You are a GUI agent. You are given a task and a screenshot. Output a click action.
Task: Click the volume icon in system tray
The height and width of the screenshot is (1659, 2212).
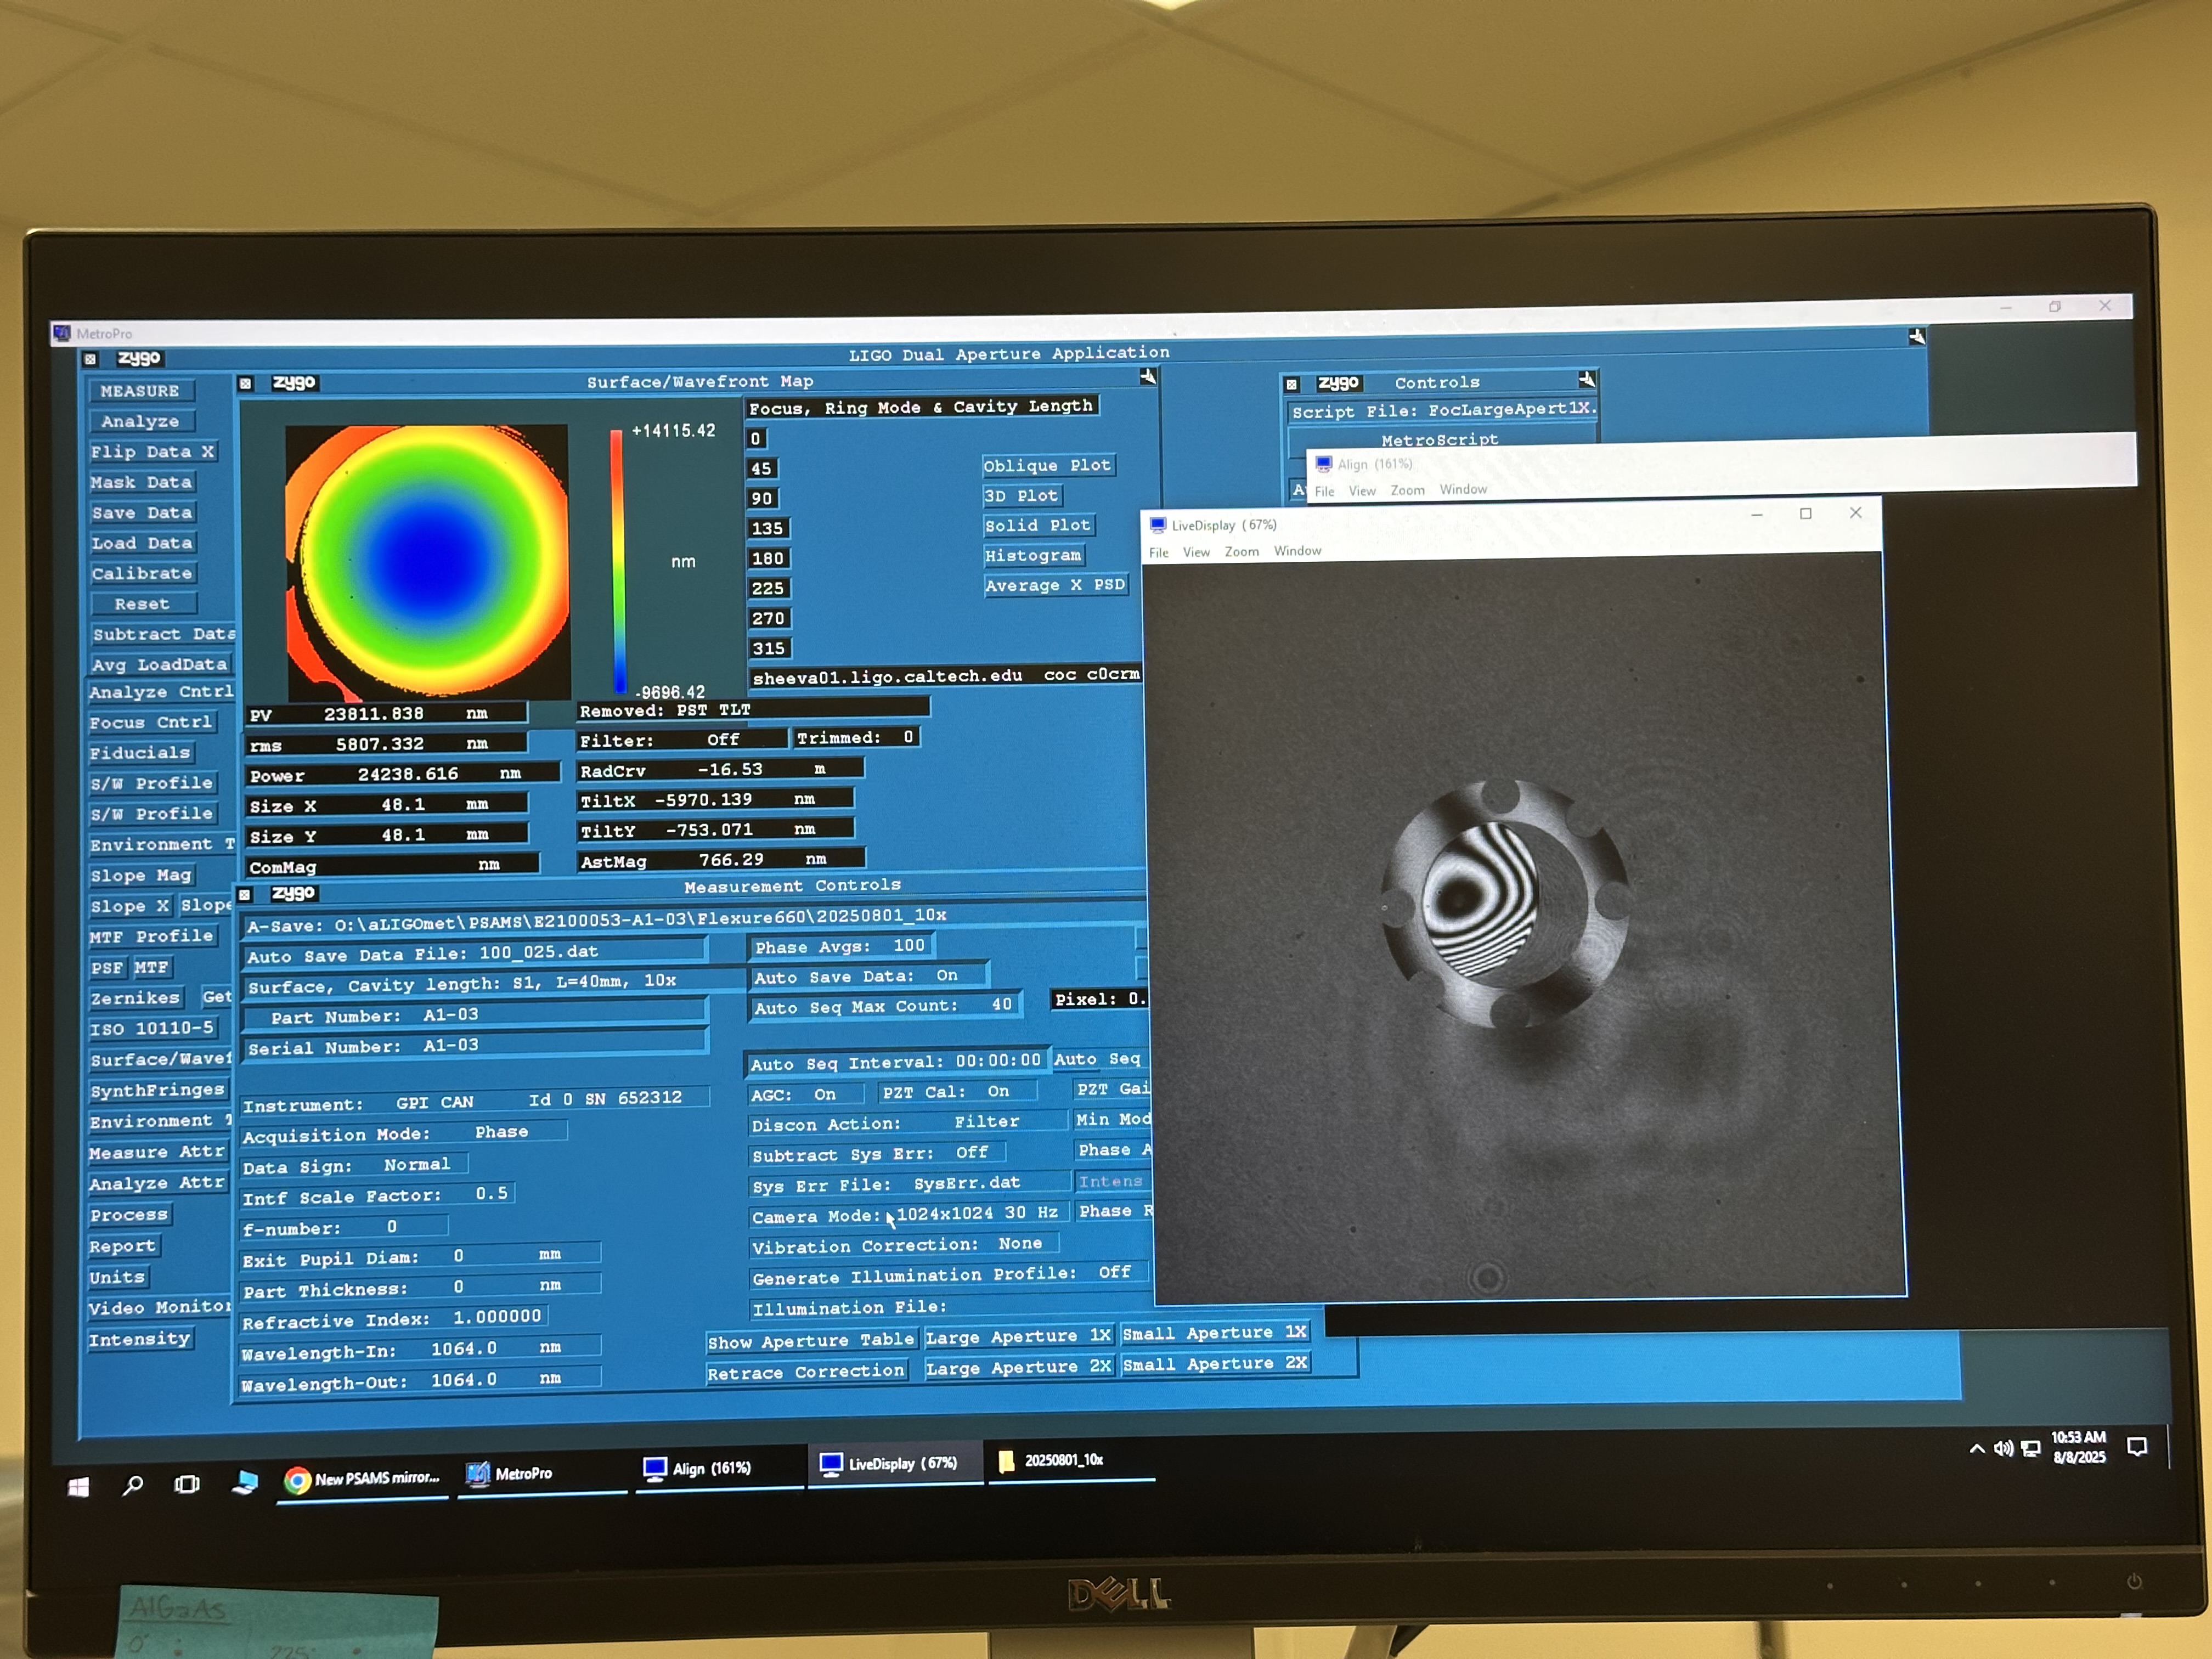coord(2003,1448)
